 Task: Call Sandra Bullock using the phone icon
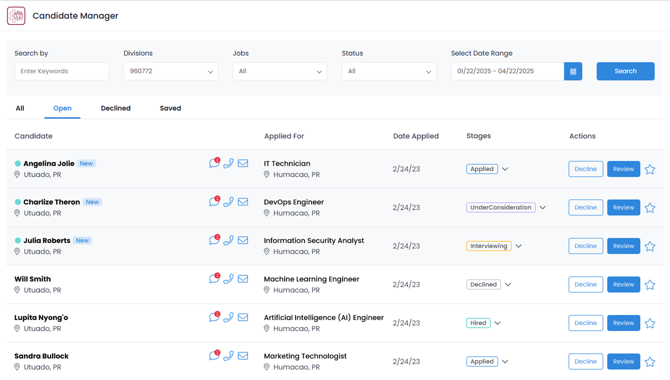point(229,356)
